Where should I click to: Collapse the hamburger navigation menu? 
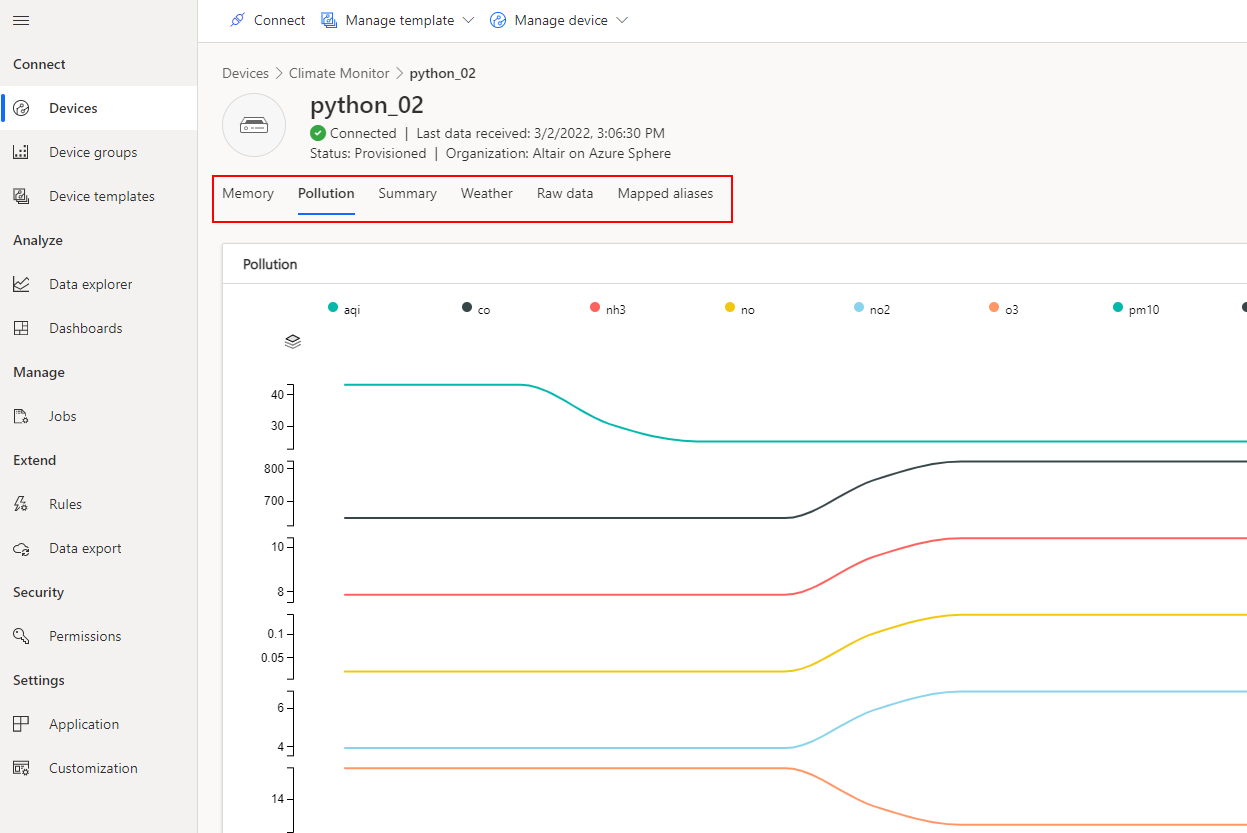pyautogui.click(x=21, y=20)
